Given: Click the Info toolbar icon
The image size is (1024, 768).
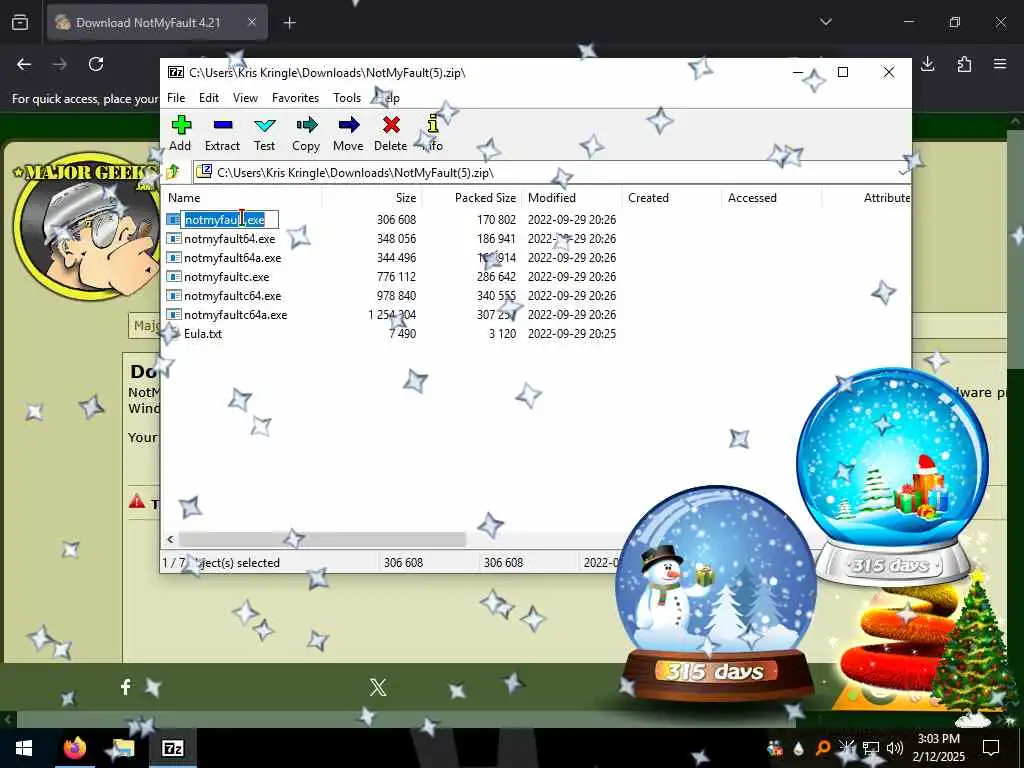Looking at the screenshot, I should point(432,124).
